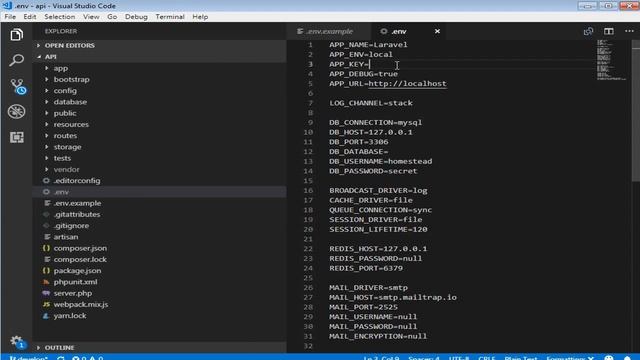Click the VS Code logo in title bar
This screenshot has height=360, width=640.
[7, 6]
